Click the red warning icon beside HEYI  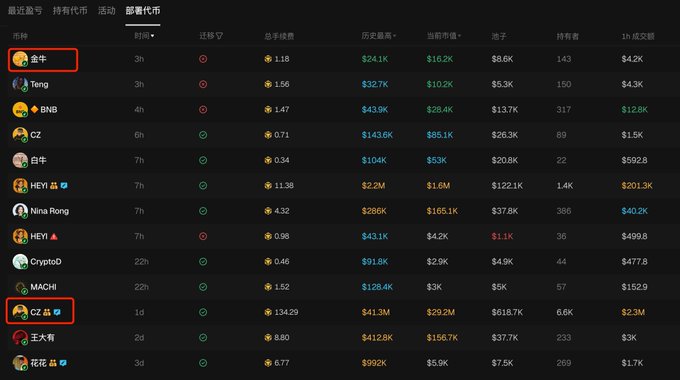click(54, 236)
